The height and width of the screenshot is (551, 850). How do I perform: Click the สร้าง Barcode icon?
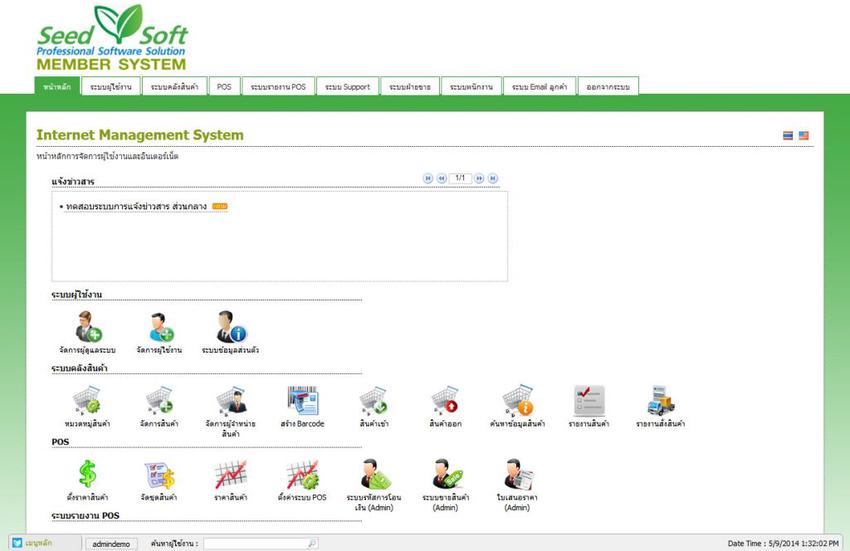pos(302,400)
